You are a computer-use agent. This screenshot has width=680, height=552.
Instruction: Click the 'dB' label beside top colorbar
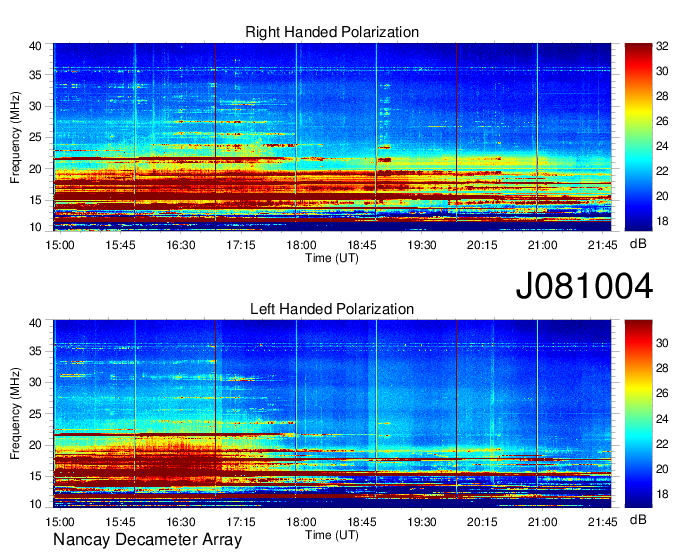point(638,244)
